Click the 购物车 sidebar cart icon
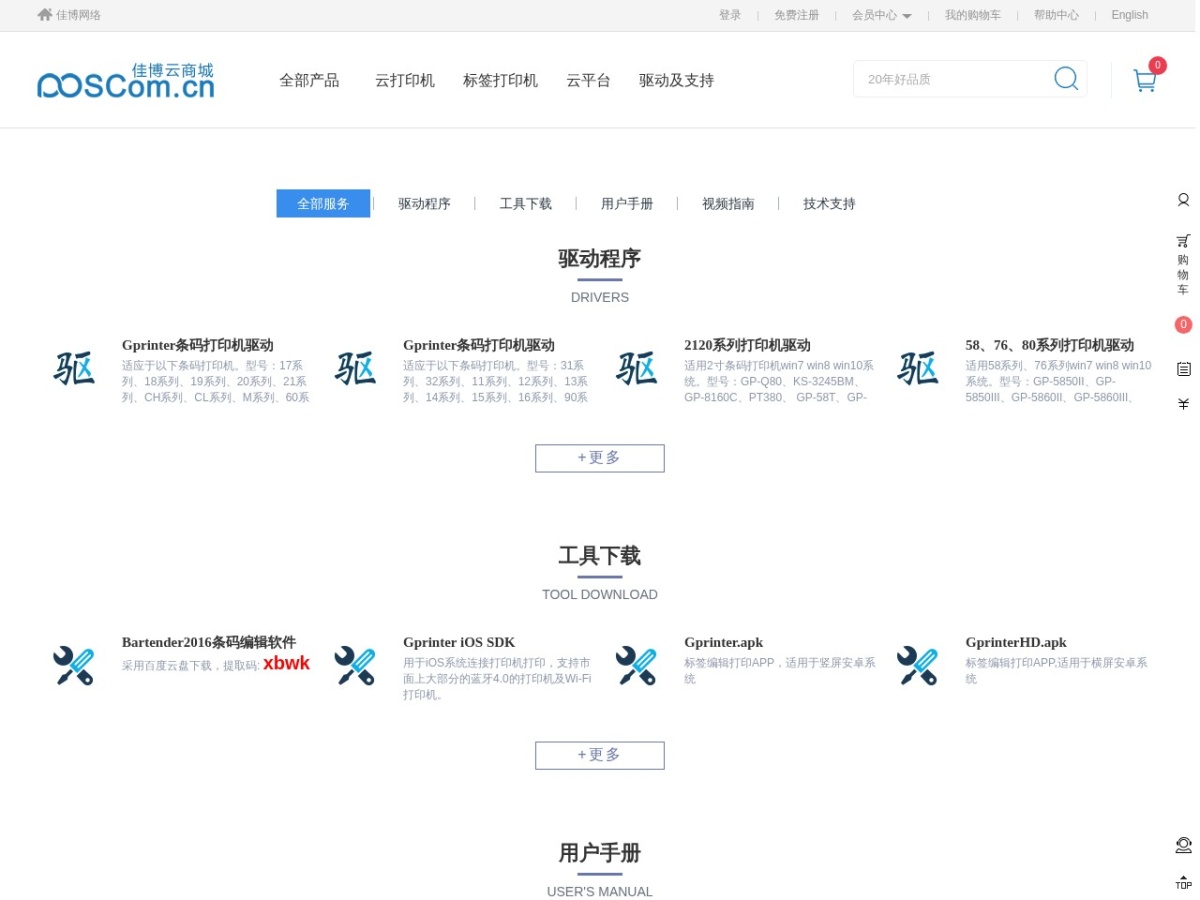The width and height of the screenshot is (1200, 900). coord(1183,264)
